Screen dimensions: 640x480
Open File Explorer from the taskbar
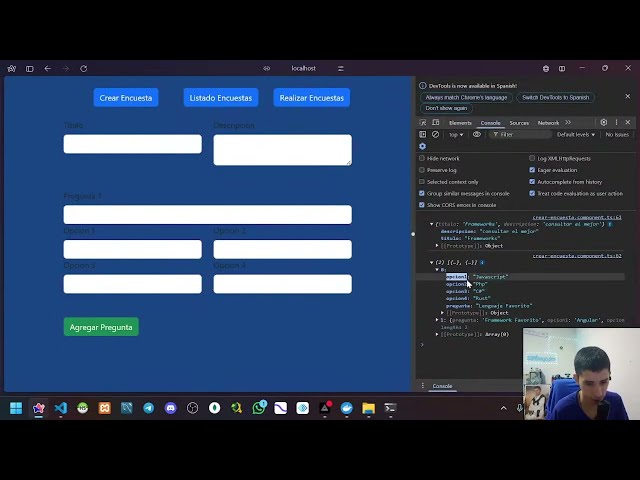(x=368, y=408)
